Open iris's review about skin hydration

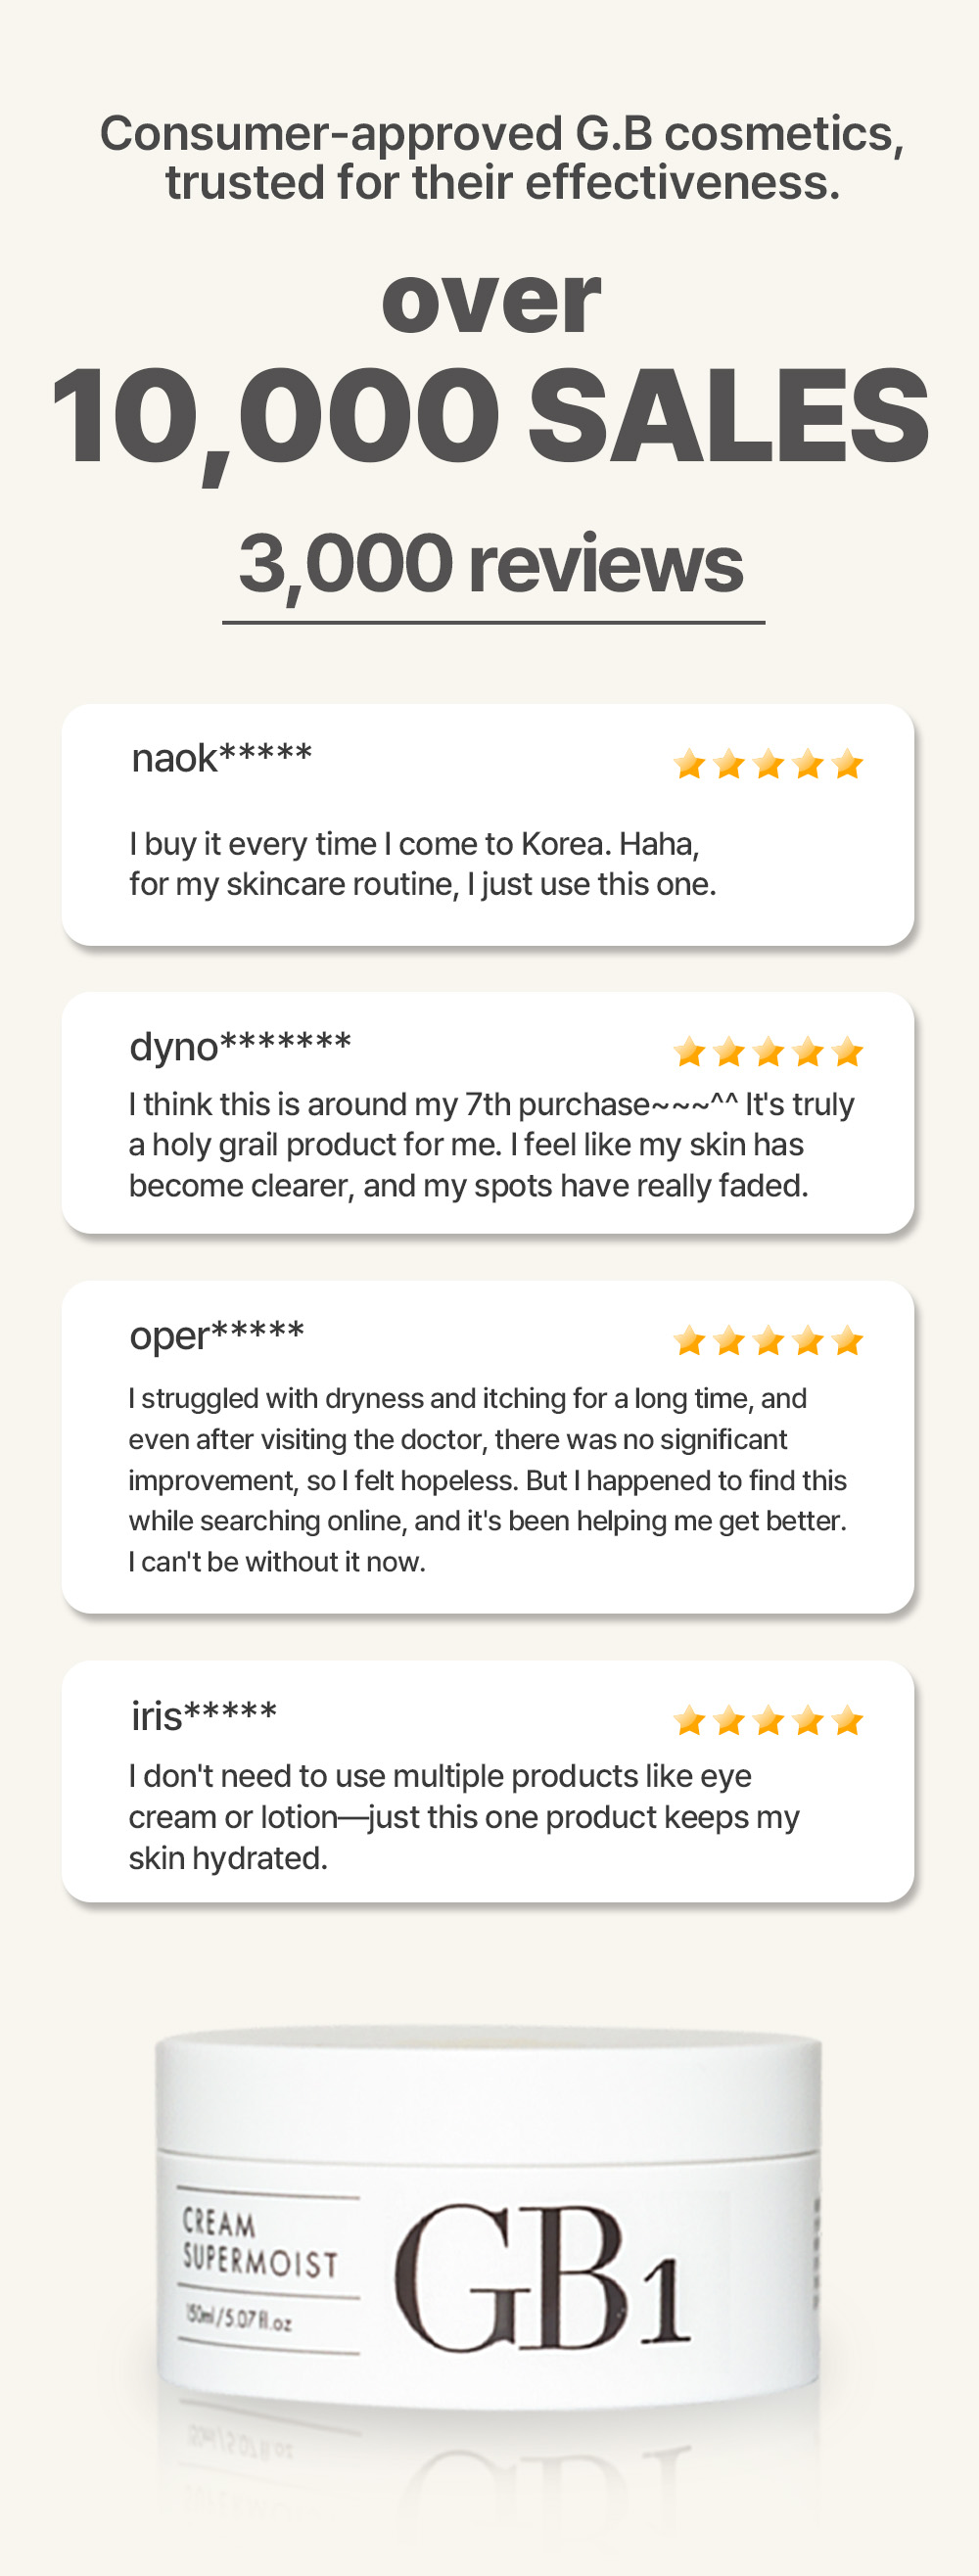(463, 1817)
